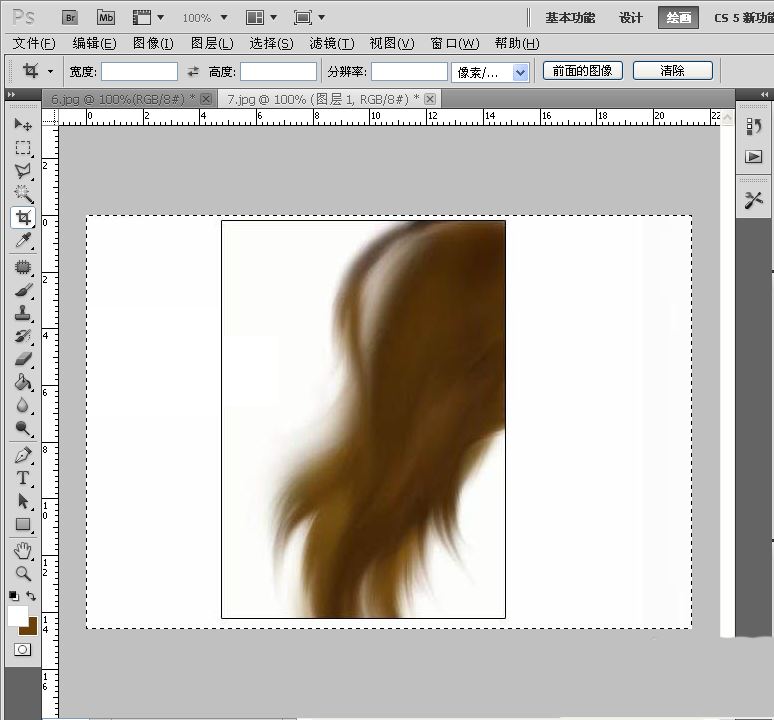This screenshot has height=720, width=774.
Task: Open the 100% zoom level dropdown
Action: click(x=223, y=18)
